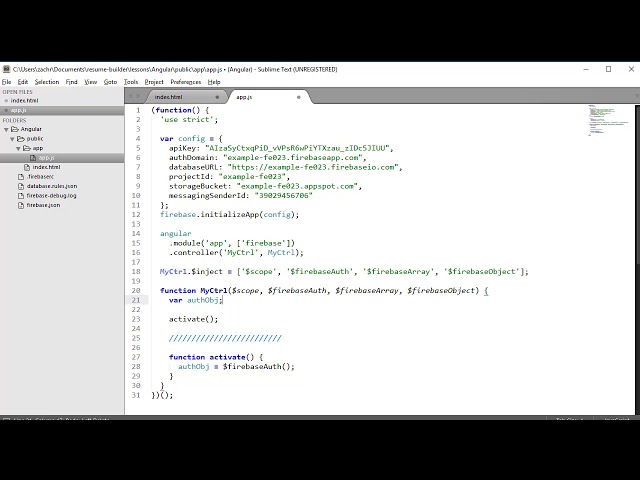The height and width of the screenshot is (480, 640).
Task: Click authDomain on line 6
Action: (191, 158)
